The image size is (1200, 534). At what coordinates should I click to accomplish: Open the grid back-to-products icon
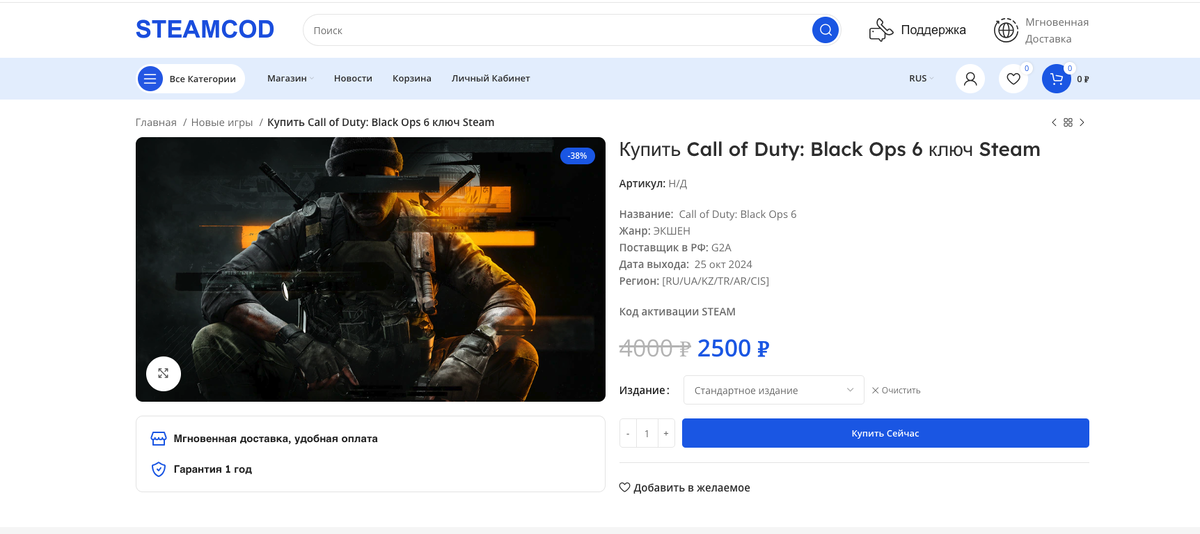click(1068, 122)
